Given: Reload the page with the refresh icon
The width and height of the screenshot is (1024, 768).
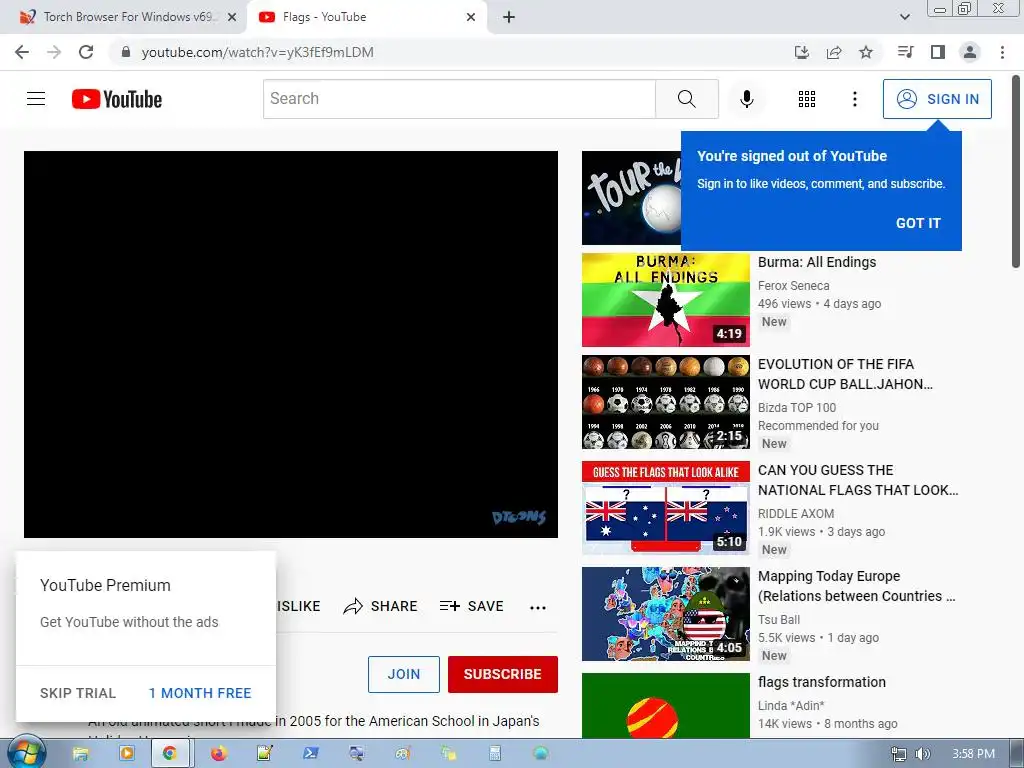Looking at the screenshot, I should click(x=86, y=52).
